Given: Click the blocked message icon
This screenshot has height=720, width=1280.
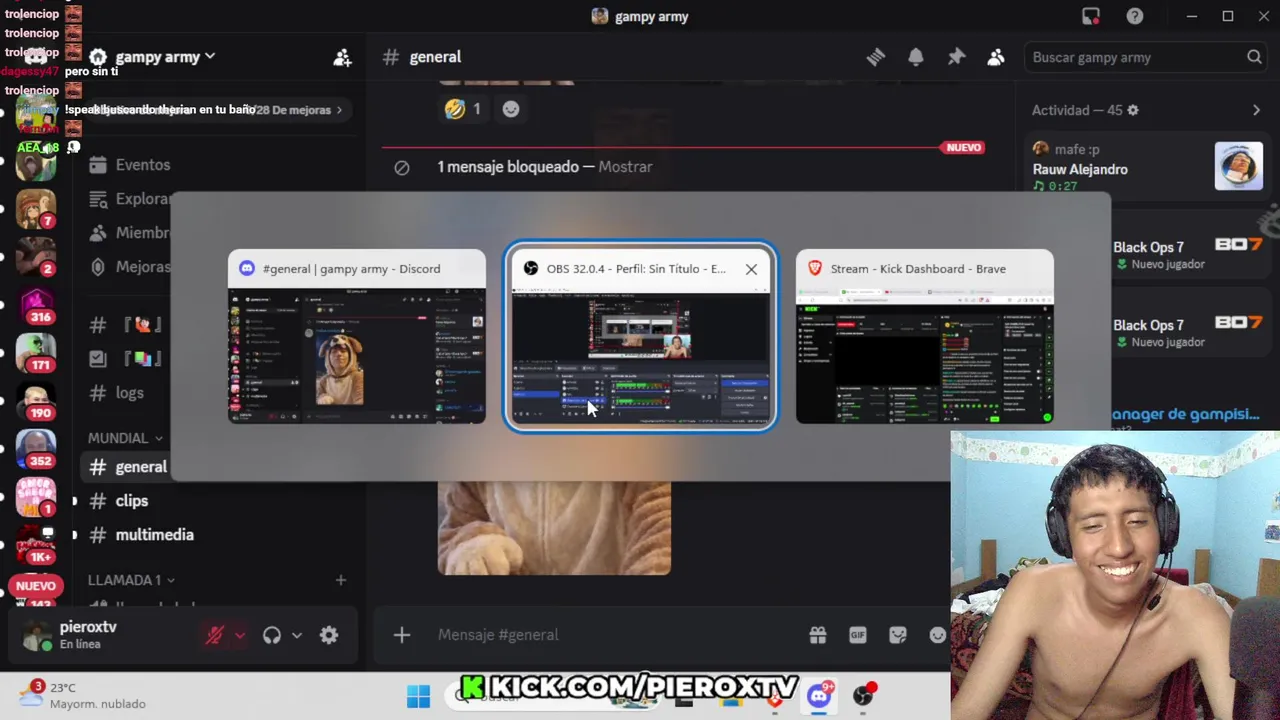Looking at the screenshot, I should point(402,168).
